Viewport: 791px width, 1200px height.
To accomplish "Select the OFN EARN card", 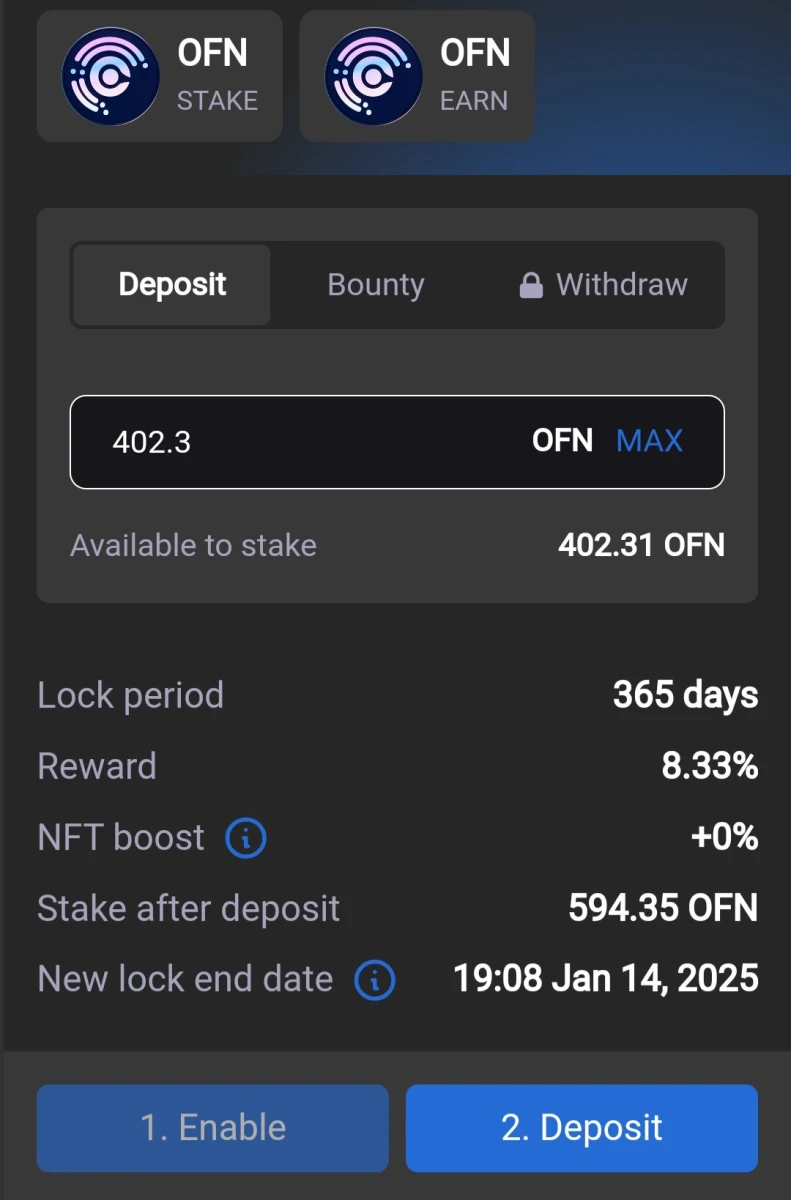I will coord(417,76).
